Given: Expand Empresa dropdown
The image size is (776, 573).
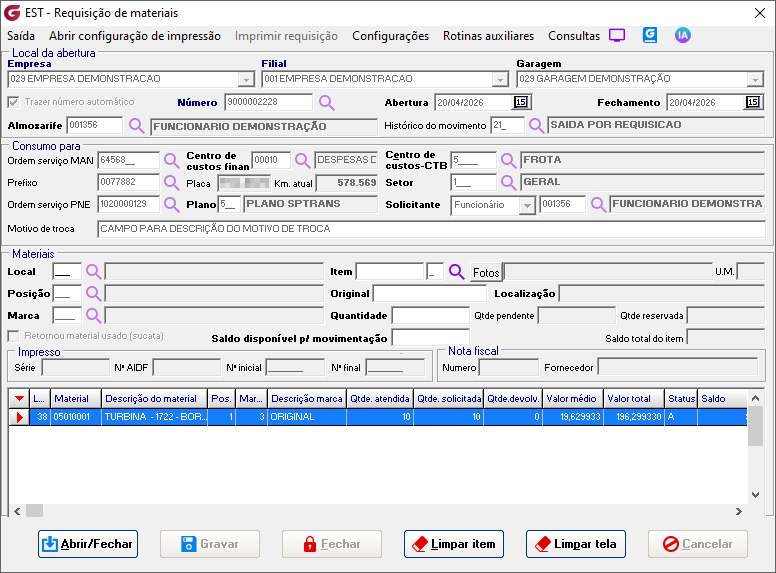Looking at the screenshot, I should (x=246, y=79).
